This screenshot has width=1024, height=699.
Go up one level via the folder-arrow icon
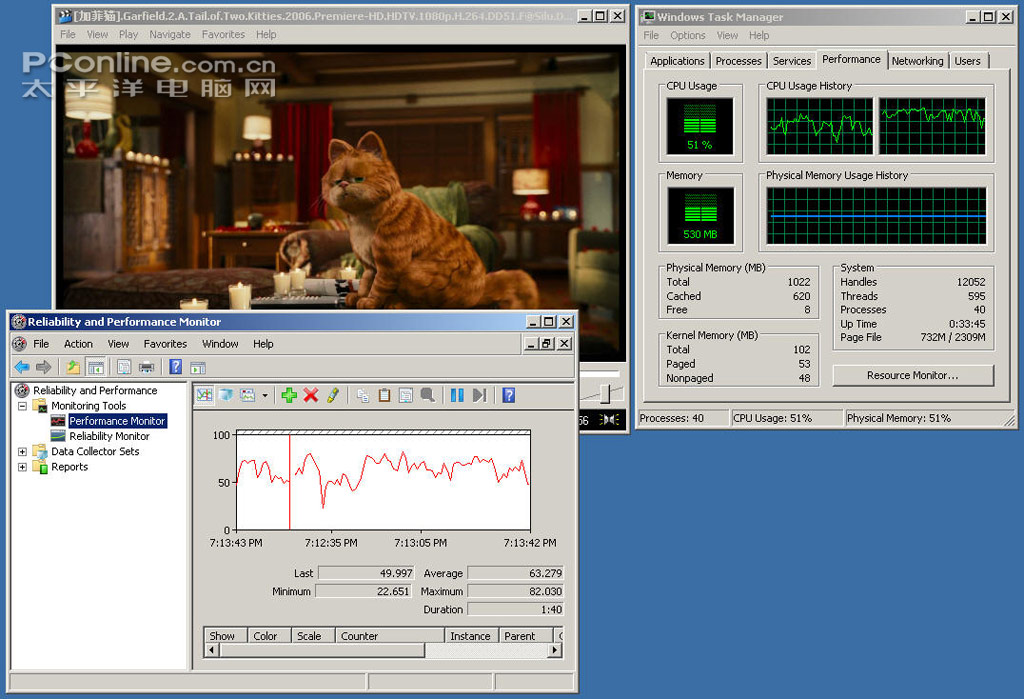[x=73, y=367]
